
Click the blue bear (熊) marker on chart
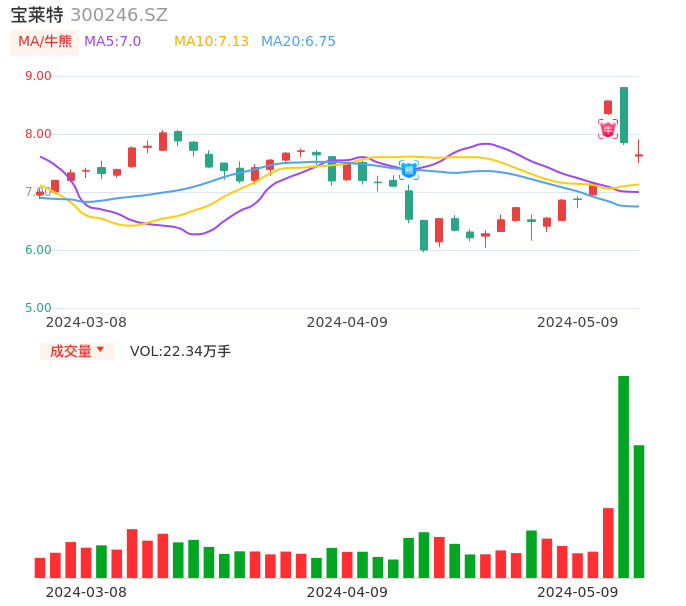[x=409, y=170]
